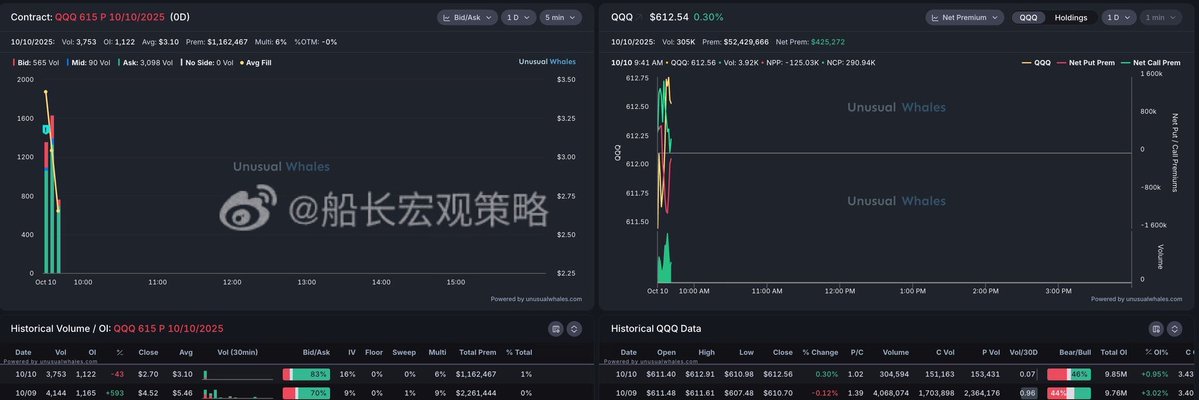Click export icon in Historical Volume / OI panel
The width and height of the screenshot is (1199, 400).
(x=556, y=329)
